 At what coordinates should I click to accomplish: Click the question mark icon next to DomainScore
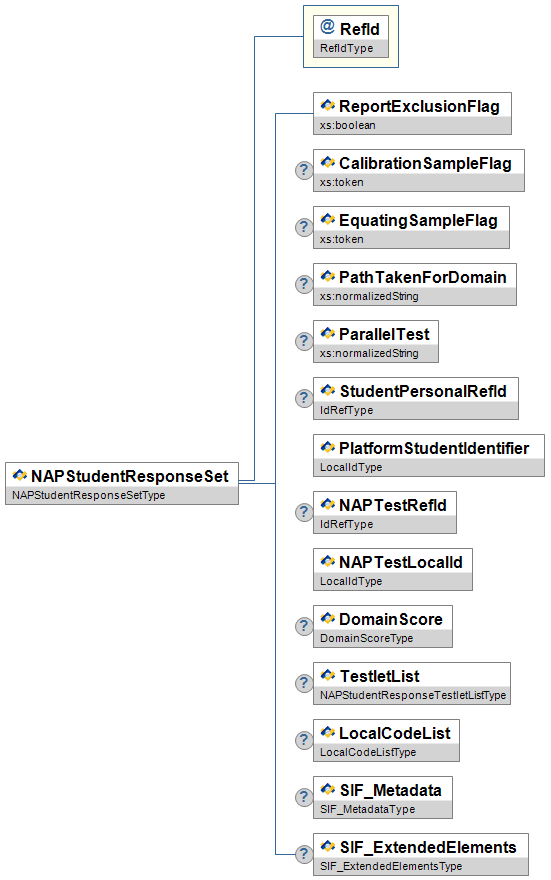304,626
